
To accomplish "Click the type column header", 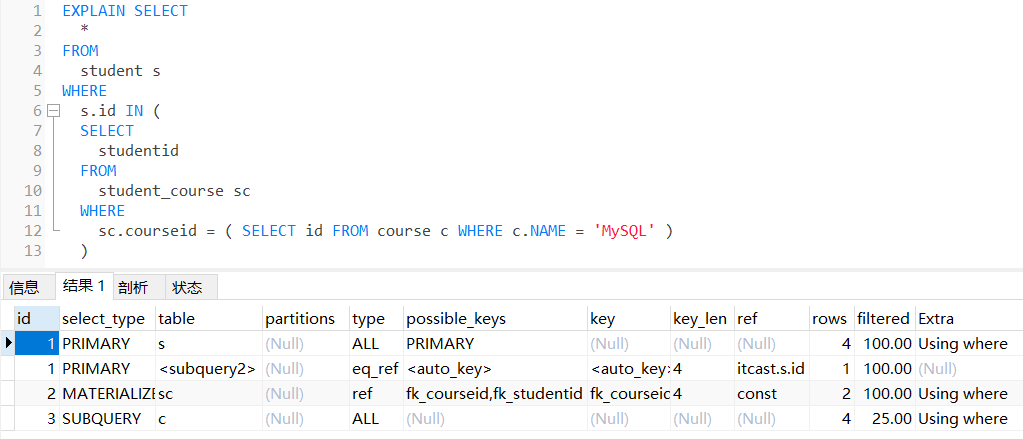I will pyautogui.click(x=376, y=319).
